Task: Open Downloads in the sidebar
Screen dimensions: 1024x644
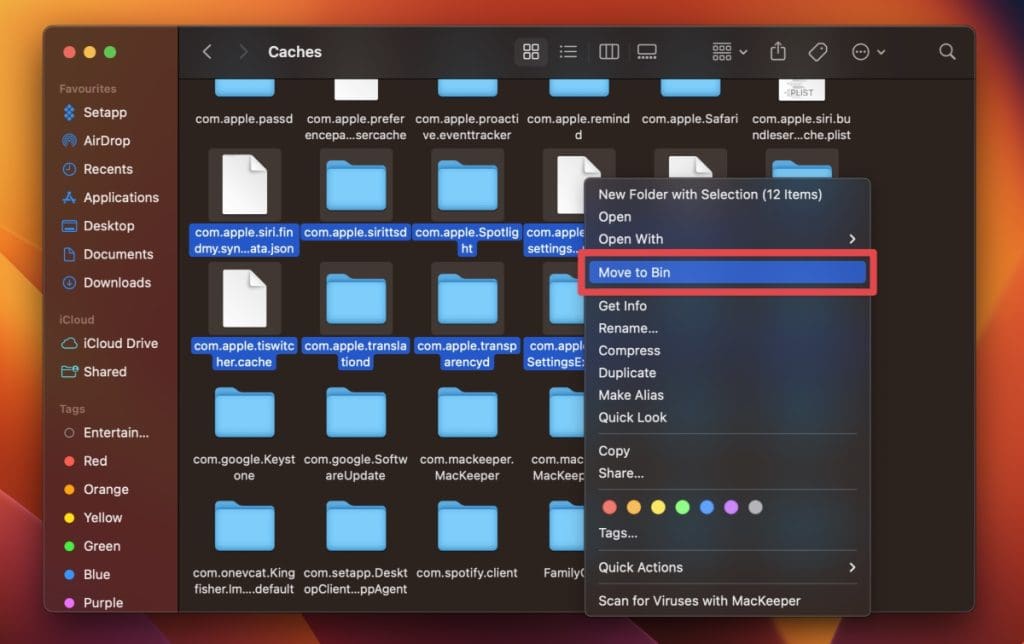Action: point(117,283)
